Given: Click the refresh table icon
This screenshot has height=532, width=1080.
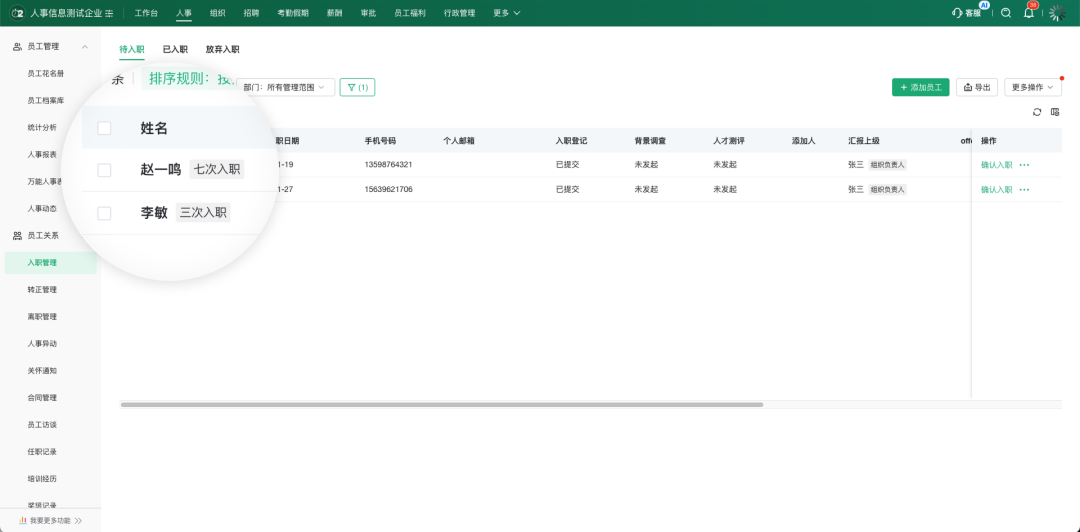Looking at the screenshot, I should pos(1037,112).
